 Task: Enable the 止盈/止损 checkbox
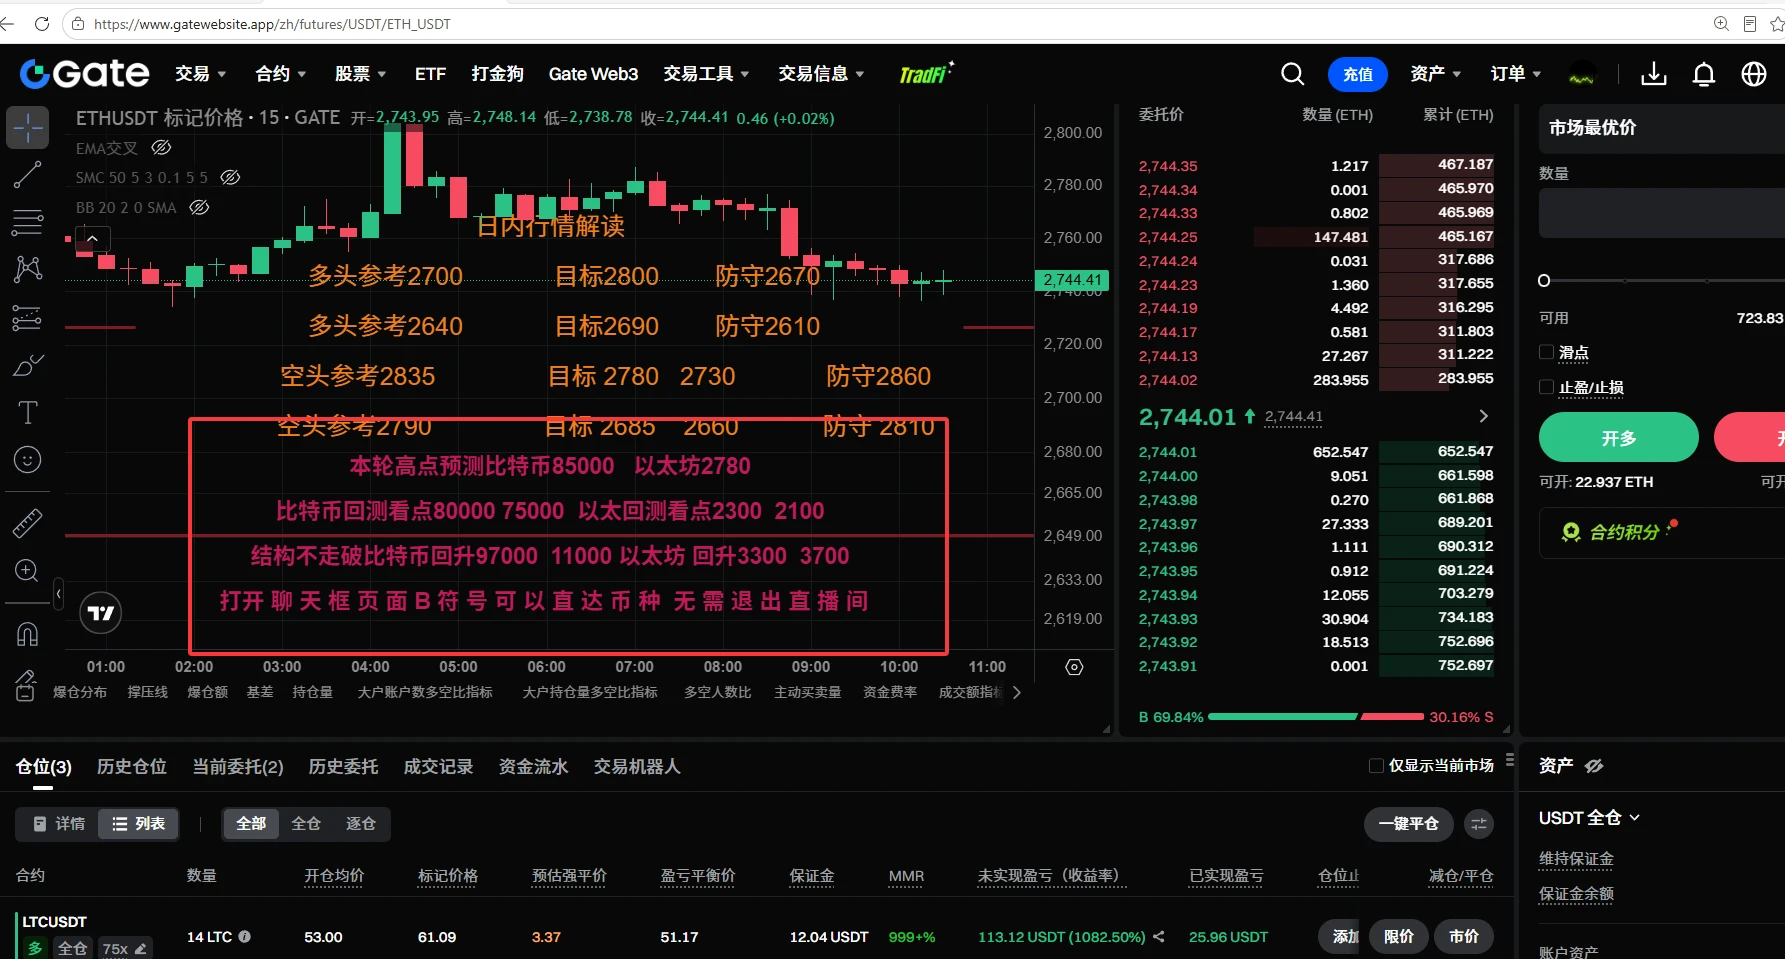pos(1547,387)
